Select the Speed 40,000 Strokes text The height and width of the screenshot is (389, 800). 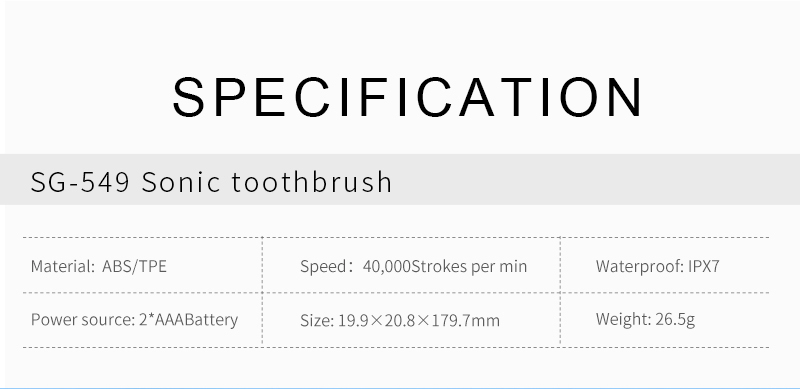[413, 266]
